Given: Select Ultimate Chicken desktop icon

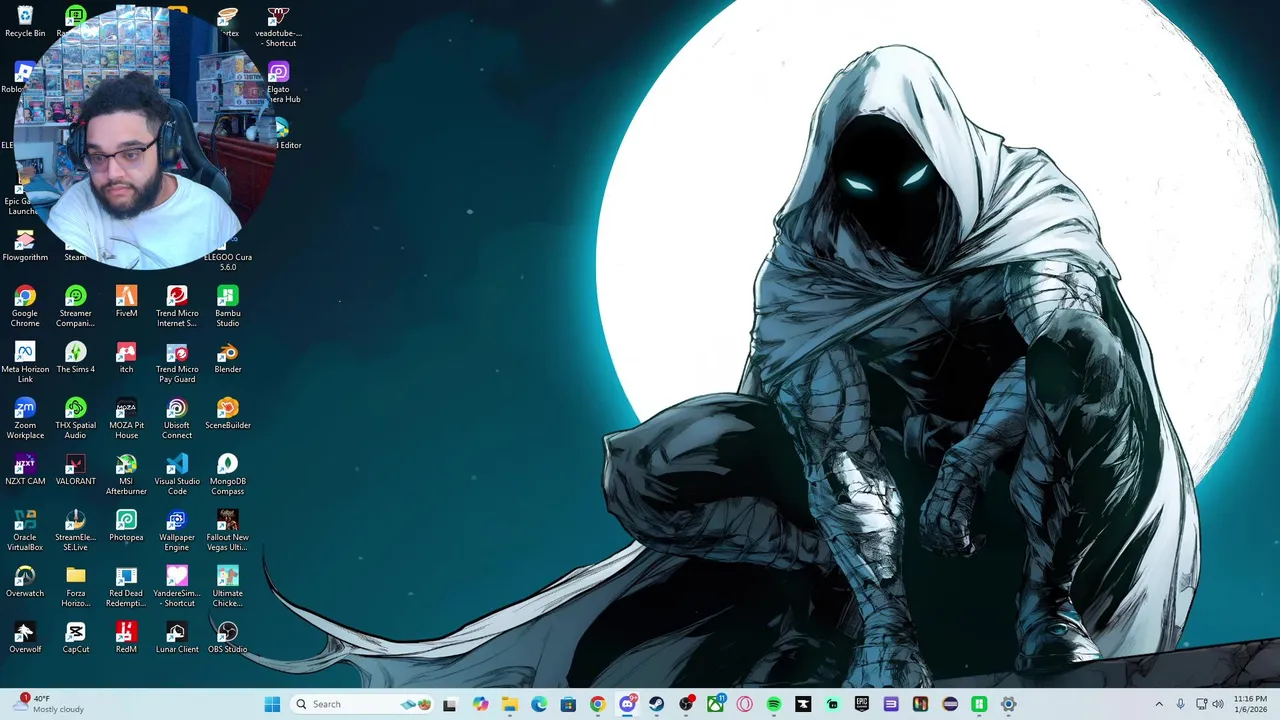Looking at the screenshot, I should (x=228, y=586).
